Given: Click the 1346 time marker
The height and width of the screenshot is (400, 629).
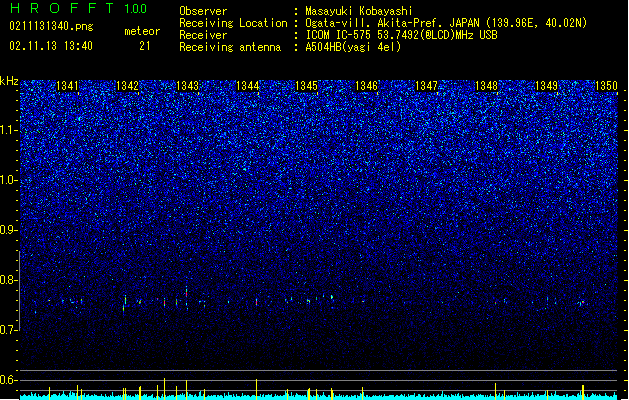Looking at the screenshot, I should click(367, 86).
